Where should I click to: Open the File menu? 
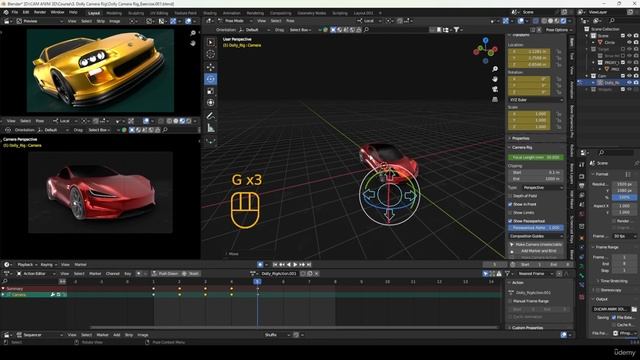tap(15, 12)
